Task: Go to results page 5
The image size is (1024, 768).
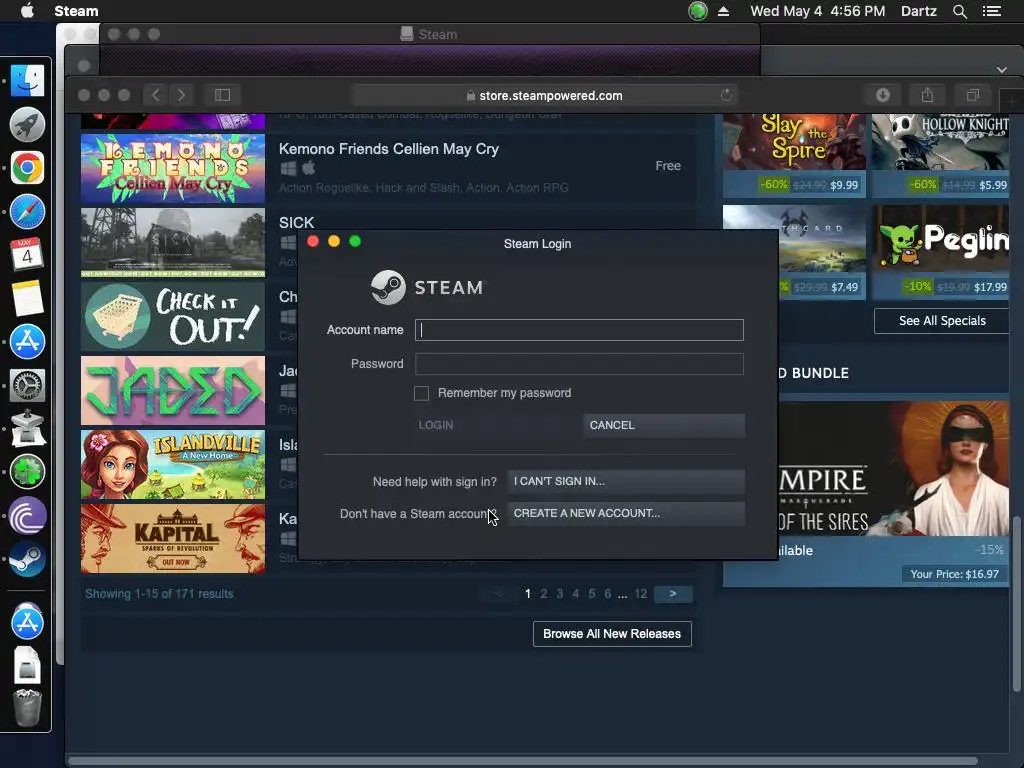Action: 592,594
